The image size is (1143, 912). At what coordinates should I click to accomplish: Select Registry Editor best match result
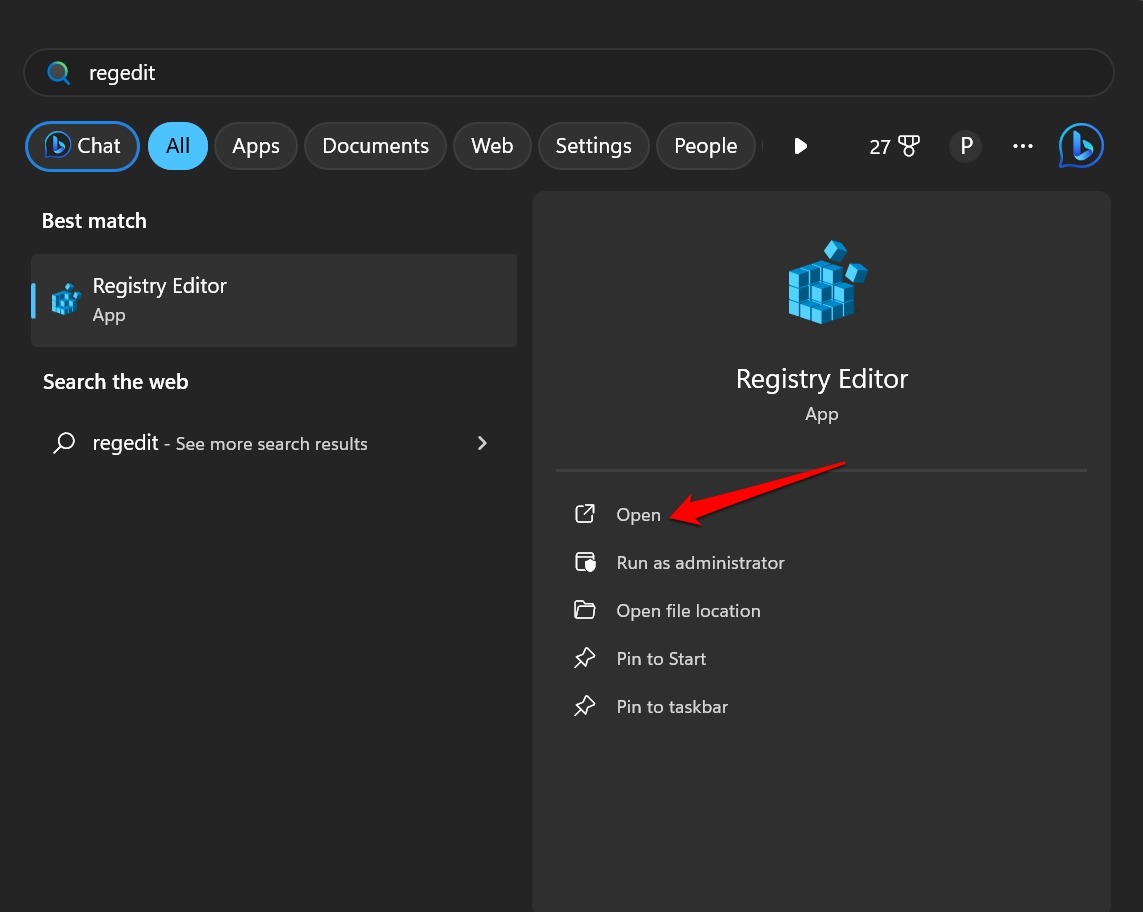click(x=274, y=300)
